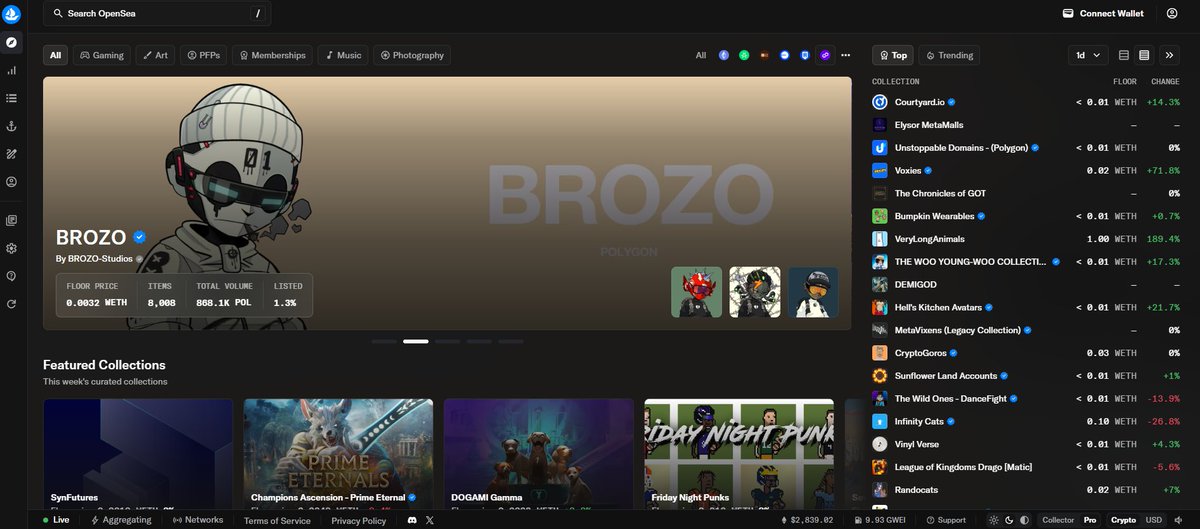Open the Infinity Cats collection row
1200x529 pixels.
pyautogui.click(x=1026, y=421)
